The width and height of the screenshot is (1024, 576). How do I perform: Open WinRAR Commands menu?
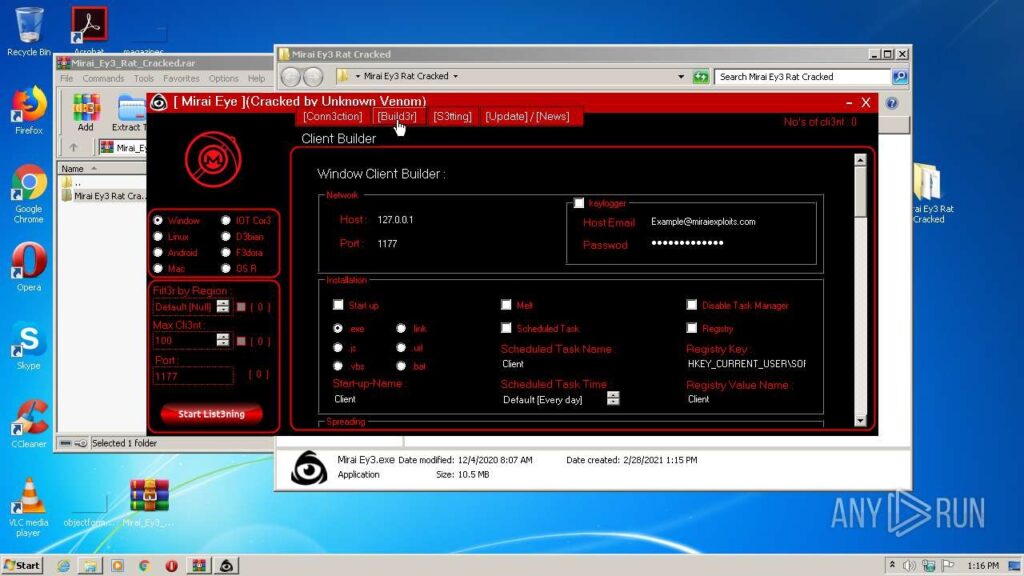click(x=103, y=78)
